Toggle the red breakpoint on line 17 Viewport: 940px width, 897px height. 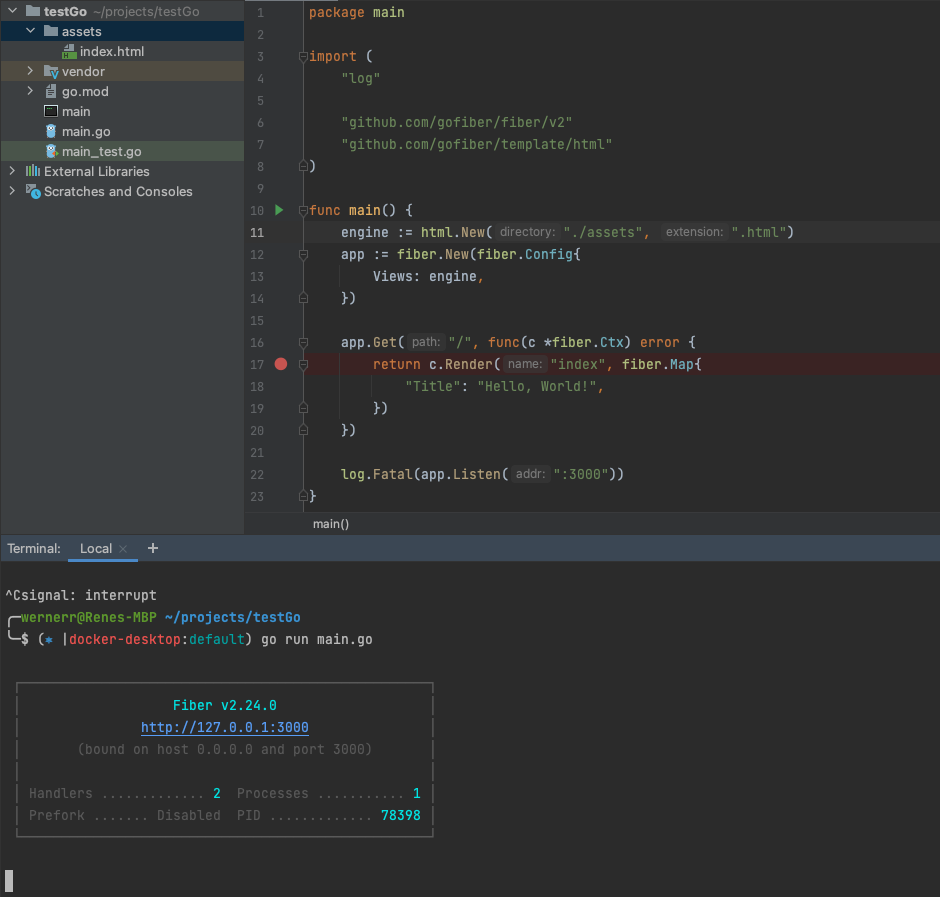[281, 364]
